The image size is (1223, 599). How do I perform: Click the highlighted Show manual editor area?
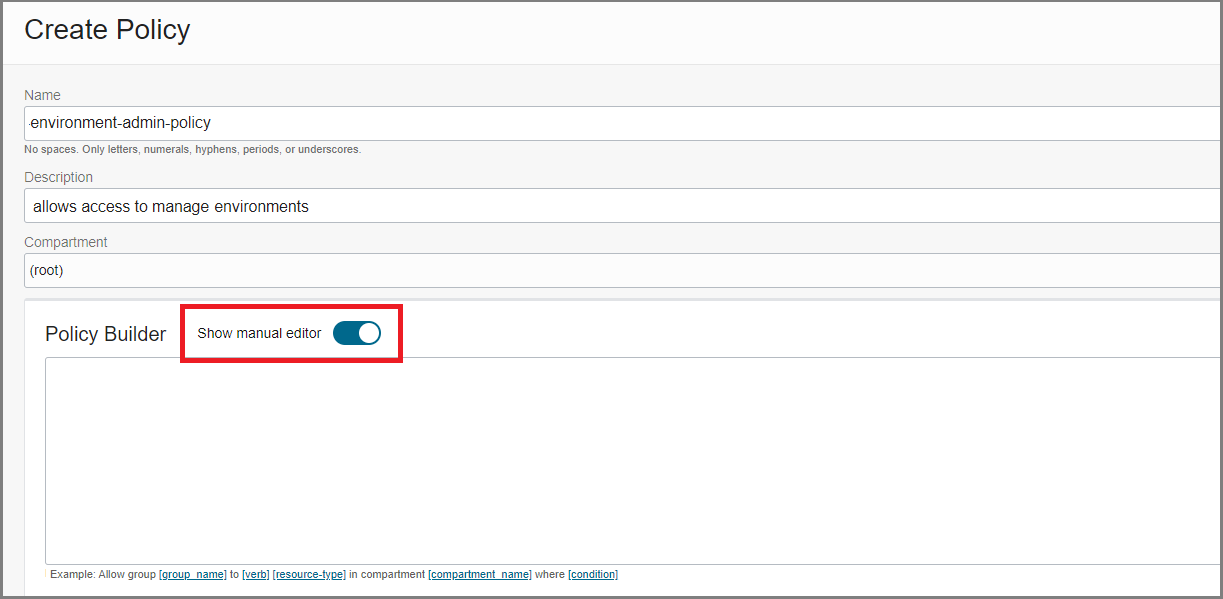tap(291, 333)
